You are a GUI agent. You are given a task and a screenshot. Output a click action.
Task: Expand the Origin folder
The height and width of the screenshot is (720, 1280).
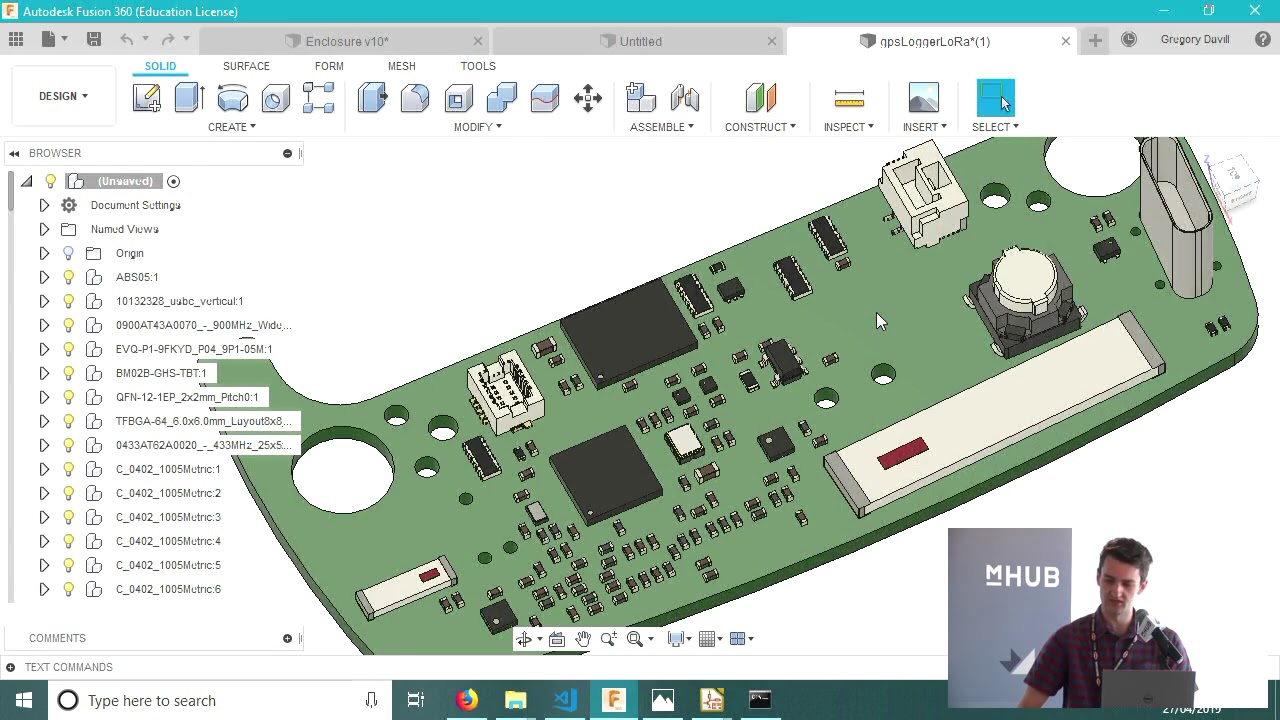(x=44, y=253)
